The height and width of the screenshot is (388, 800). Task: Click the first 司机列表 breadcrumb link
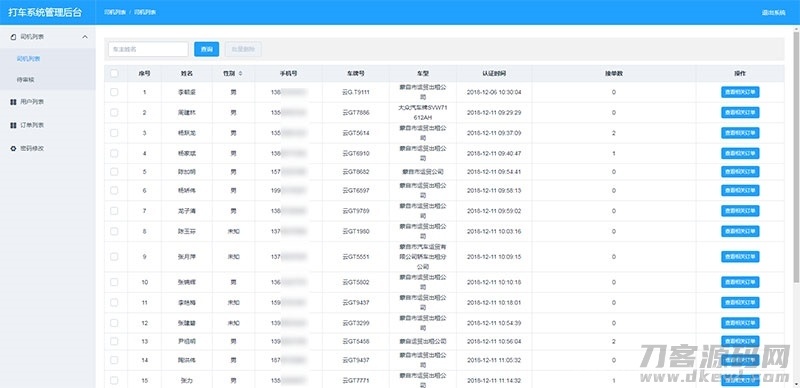click(115, 12)
